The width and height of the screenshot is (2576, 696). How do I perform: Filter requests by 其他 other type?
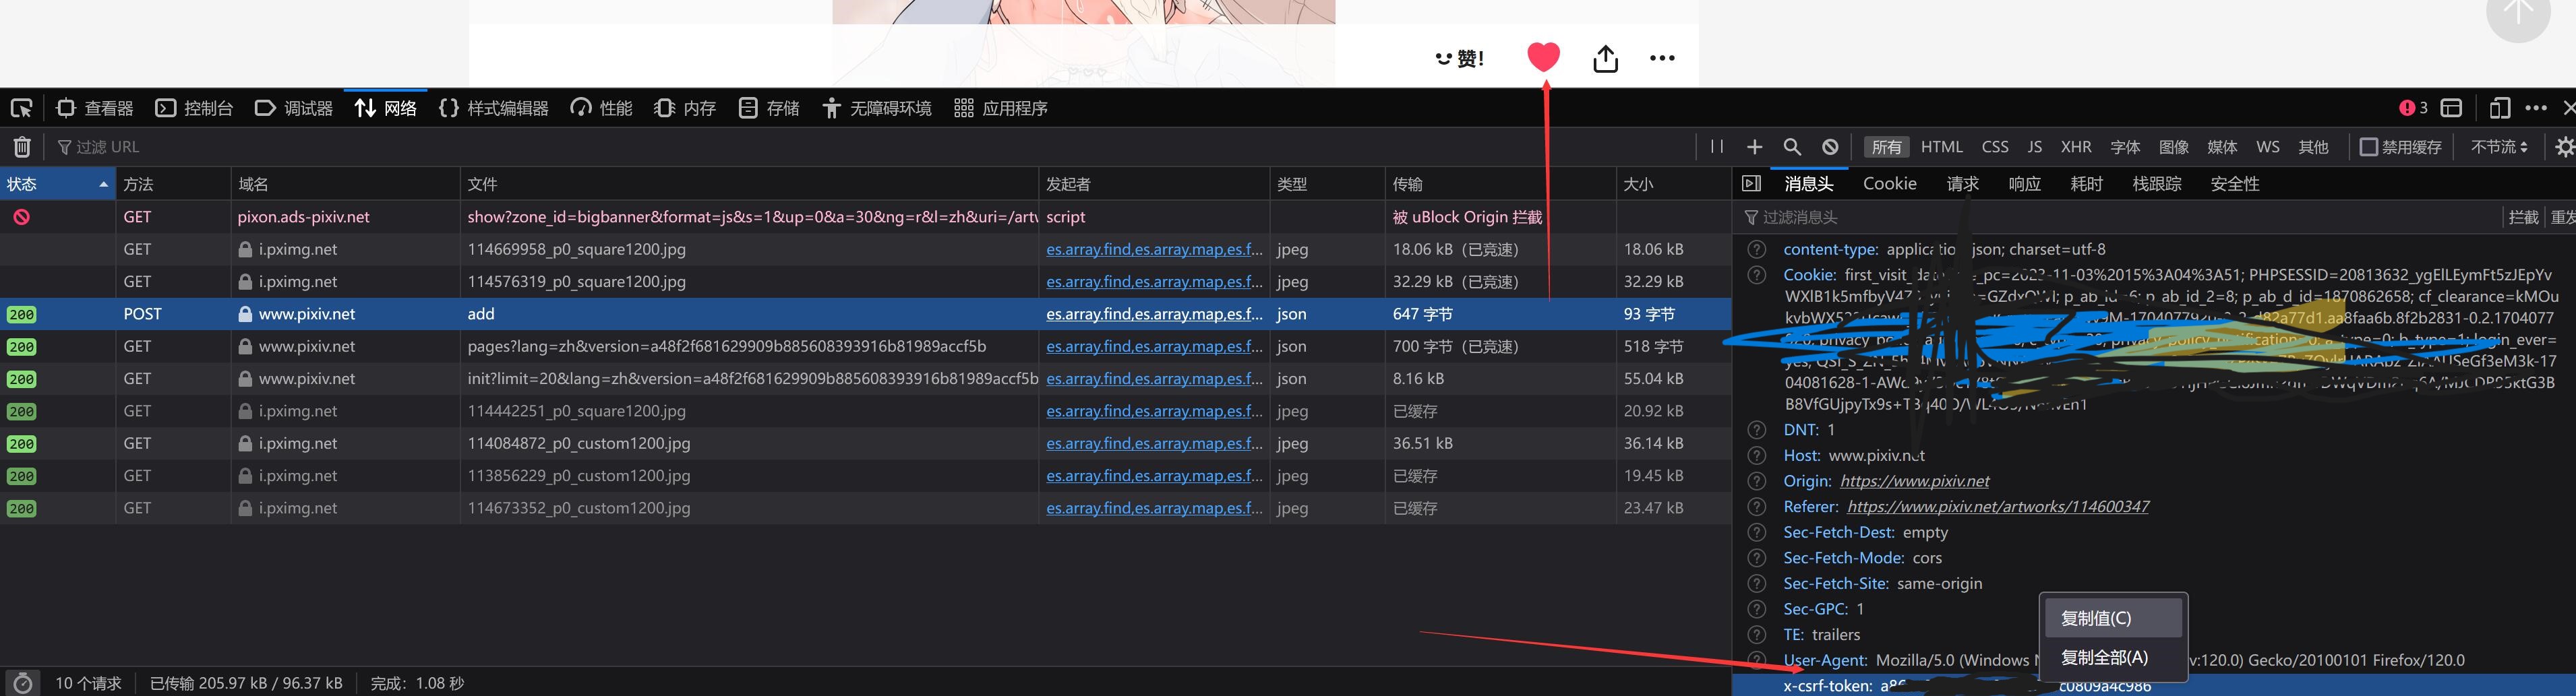2313,147
